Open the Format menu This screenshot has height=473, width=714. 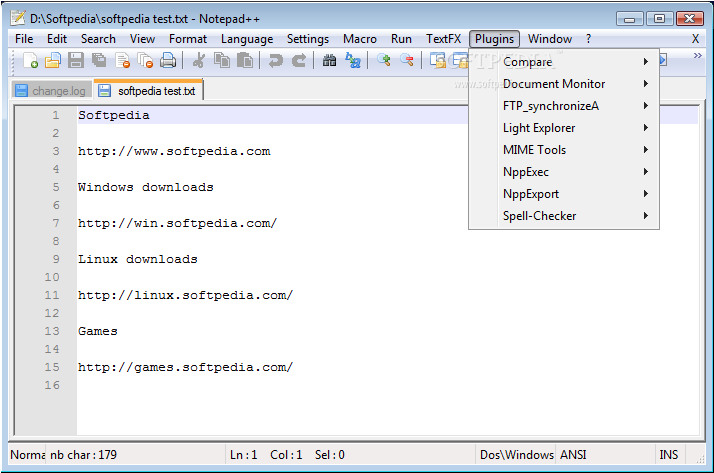[x=188, y=39]
